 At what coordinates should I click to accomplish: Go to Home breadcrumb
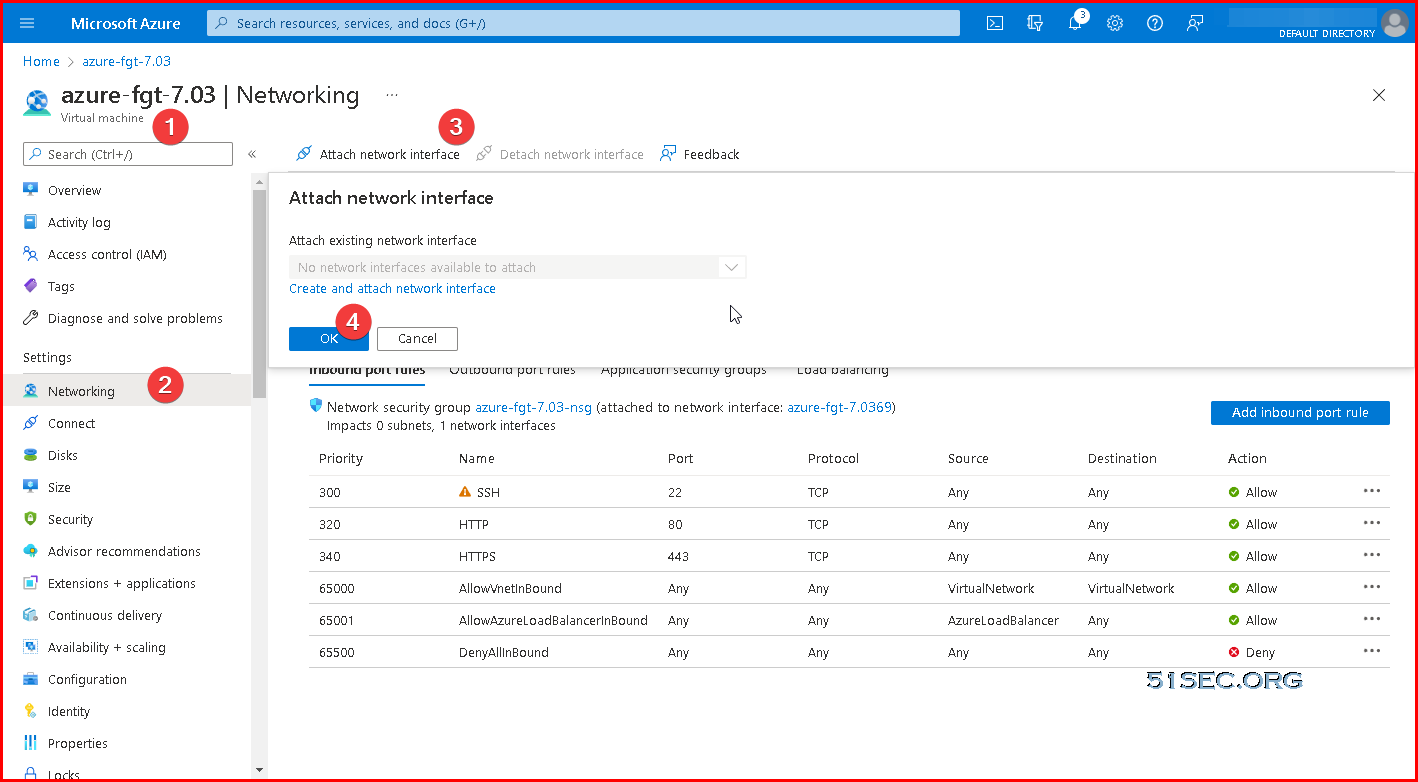pyautogui.click(x=41, y=61)
